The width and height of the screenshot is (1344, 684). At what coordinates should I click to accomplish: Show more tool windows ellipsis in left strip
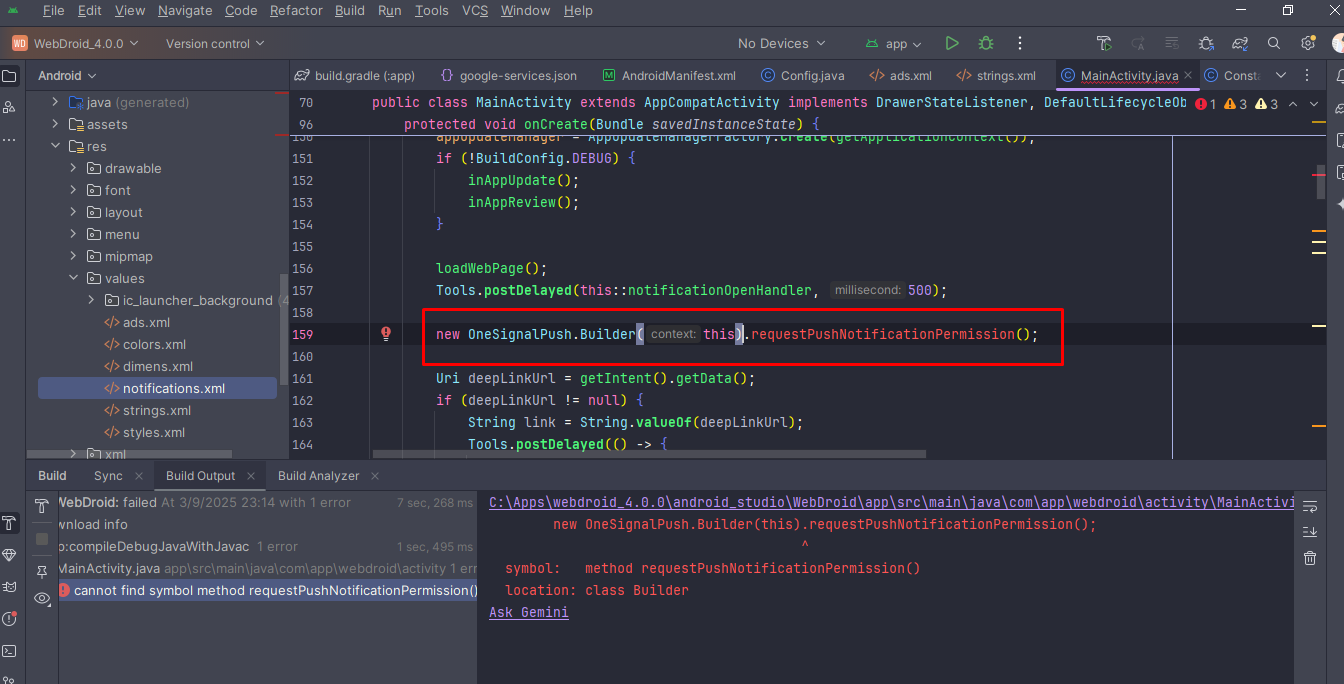[10, 139]
